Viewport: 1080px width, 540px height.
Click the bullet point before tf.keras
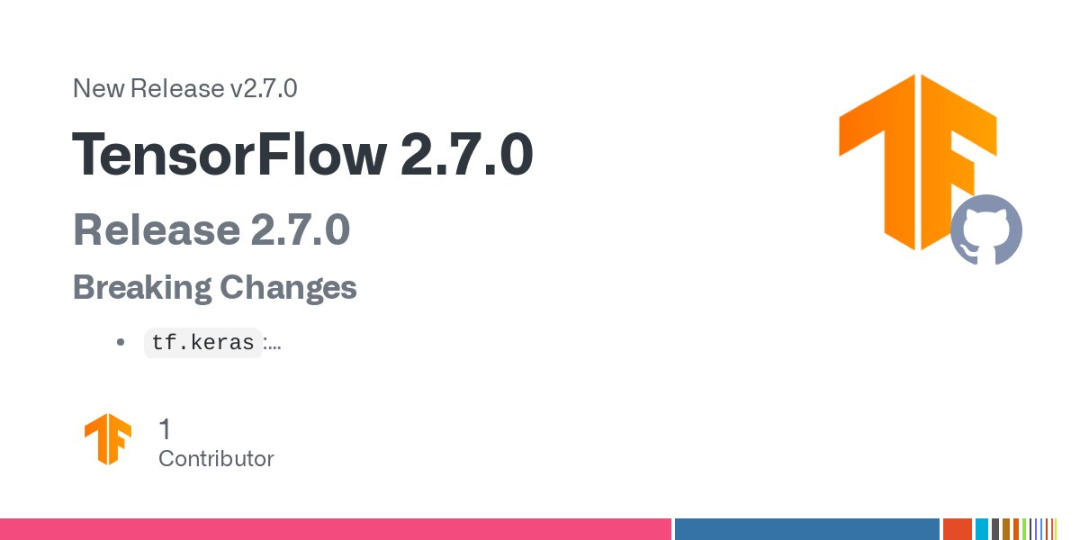(121, 343)
